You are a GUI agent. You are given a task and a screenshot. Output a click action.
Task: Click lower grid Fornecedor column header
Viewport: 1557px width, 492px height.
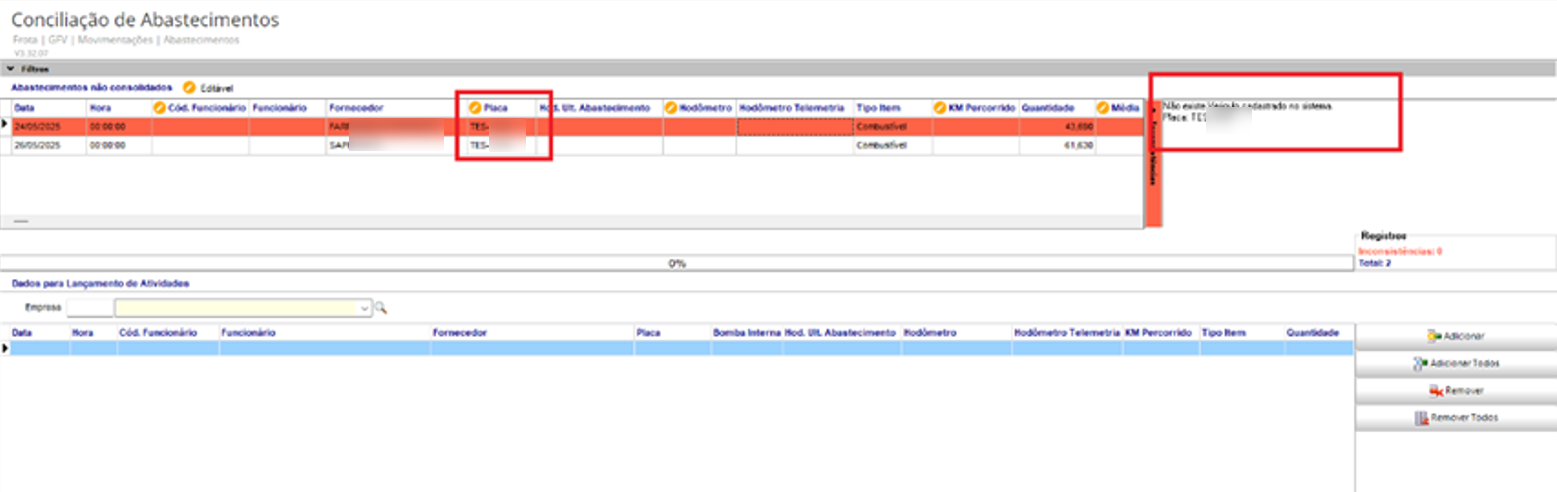click(532, 332)
